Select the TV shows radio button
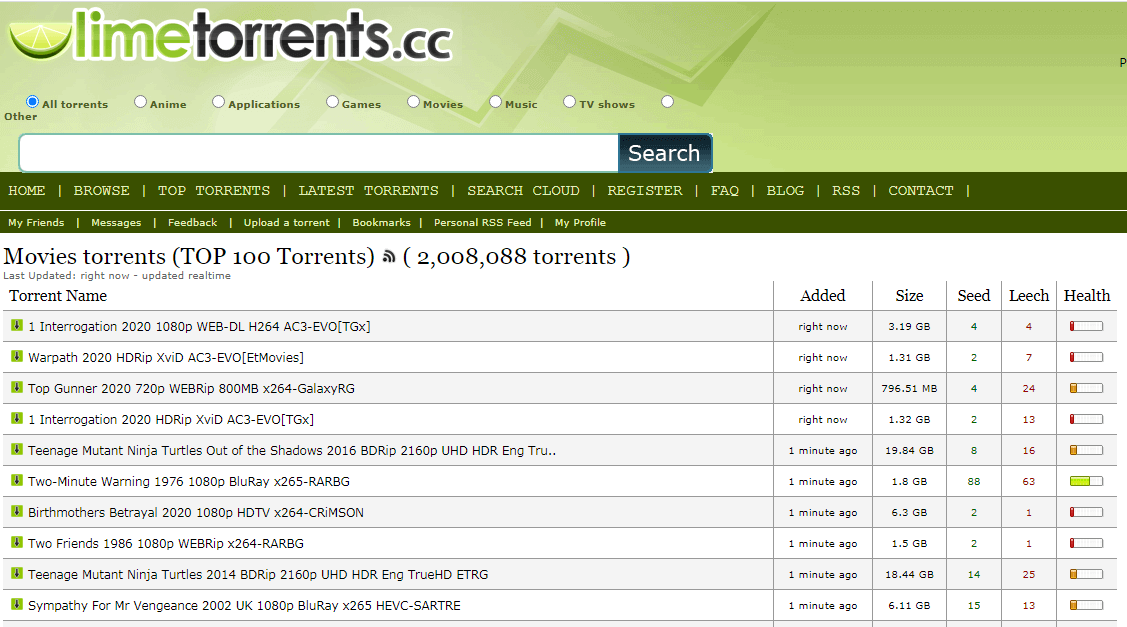1127x627 pixels. tap(569, 101)
